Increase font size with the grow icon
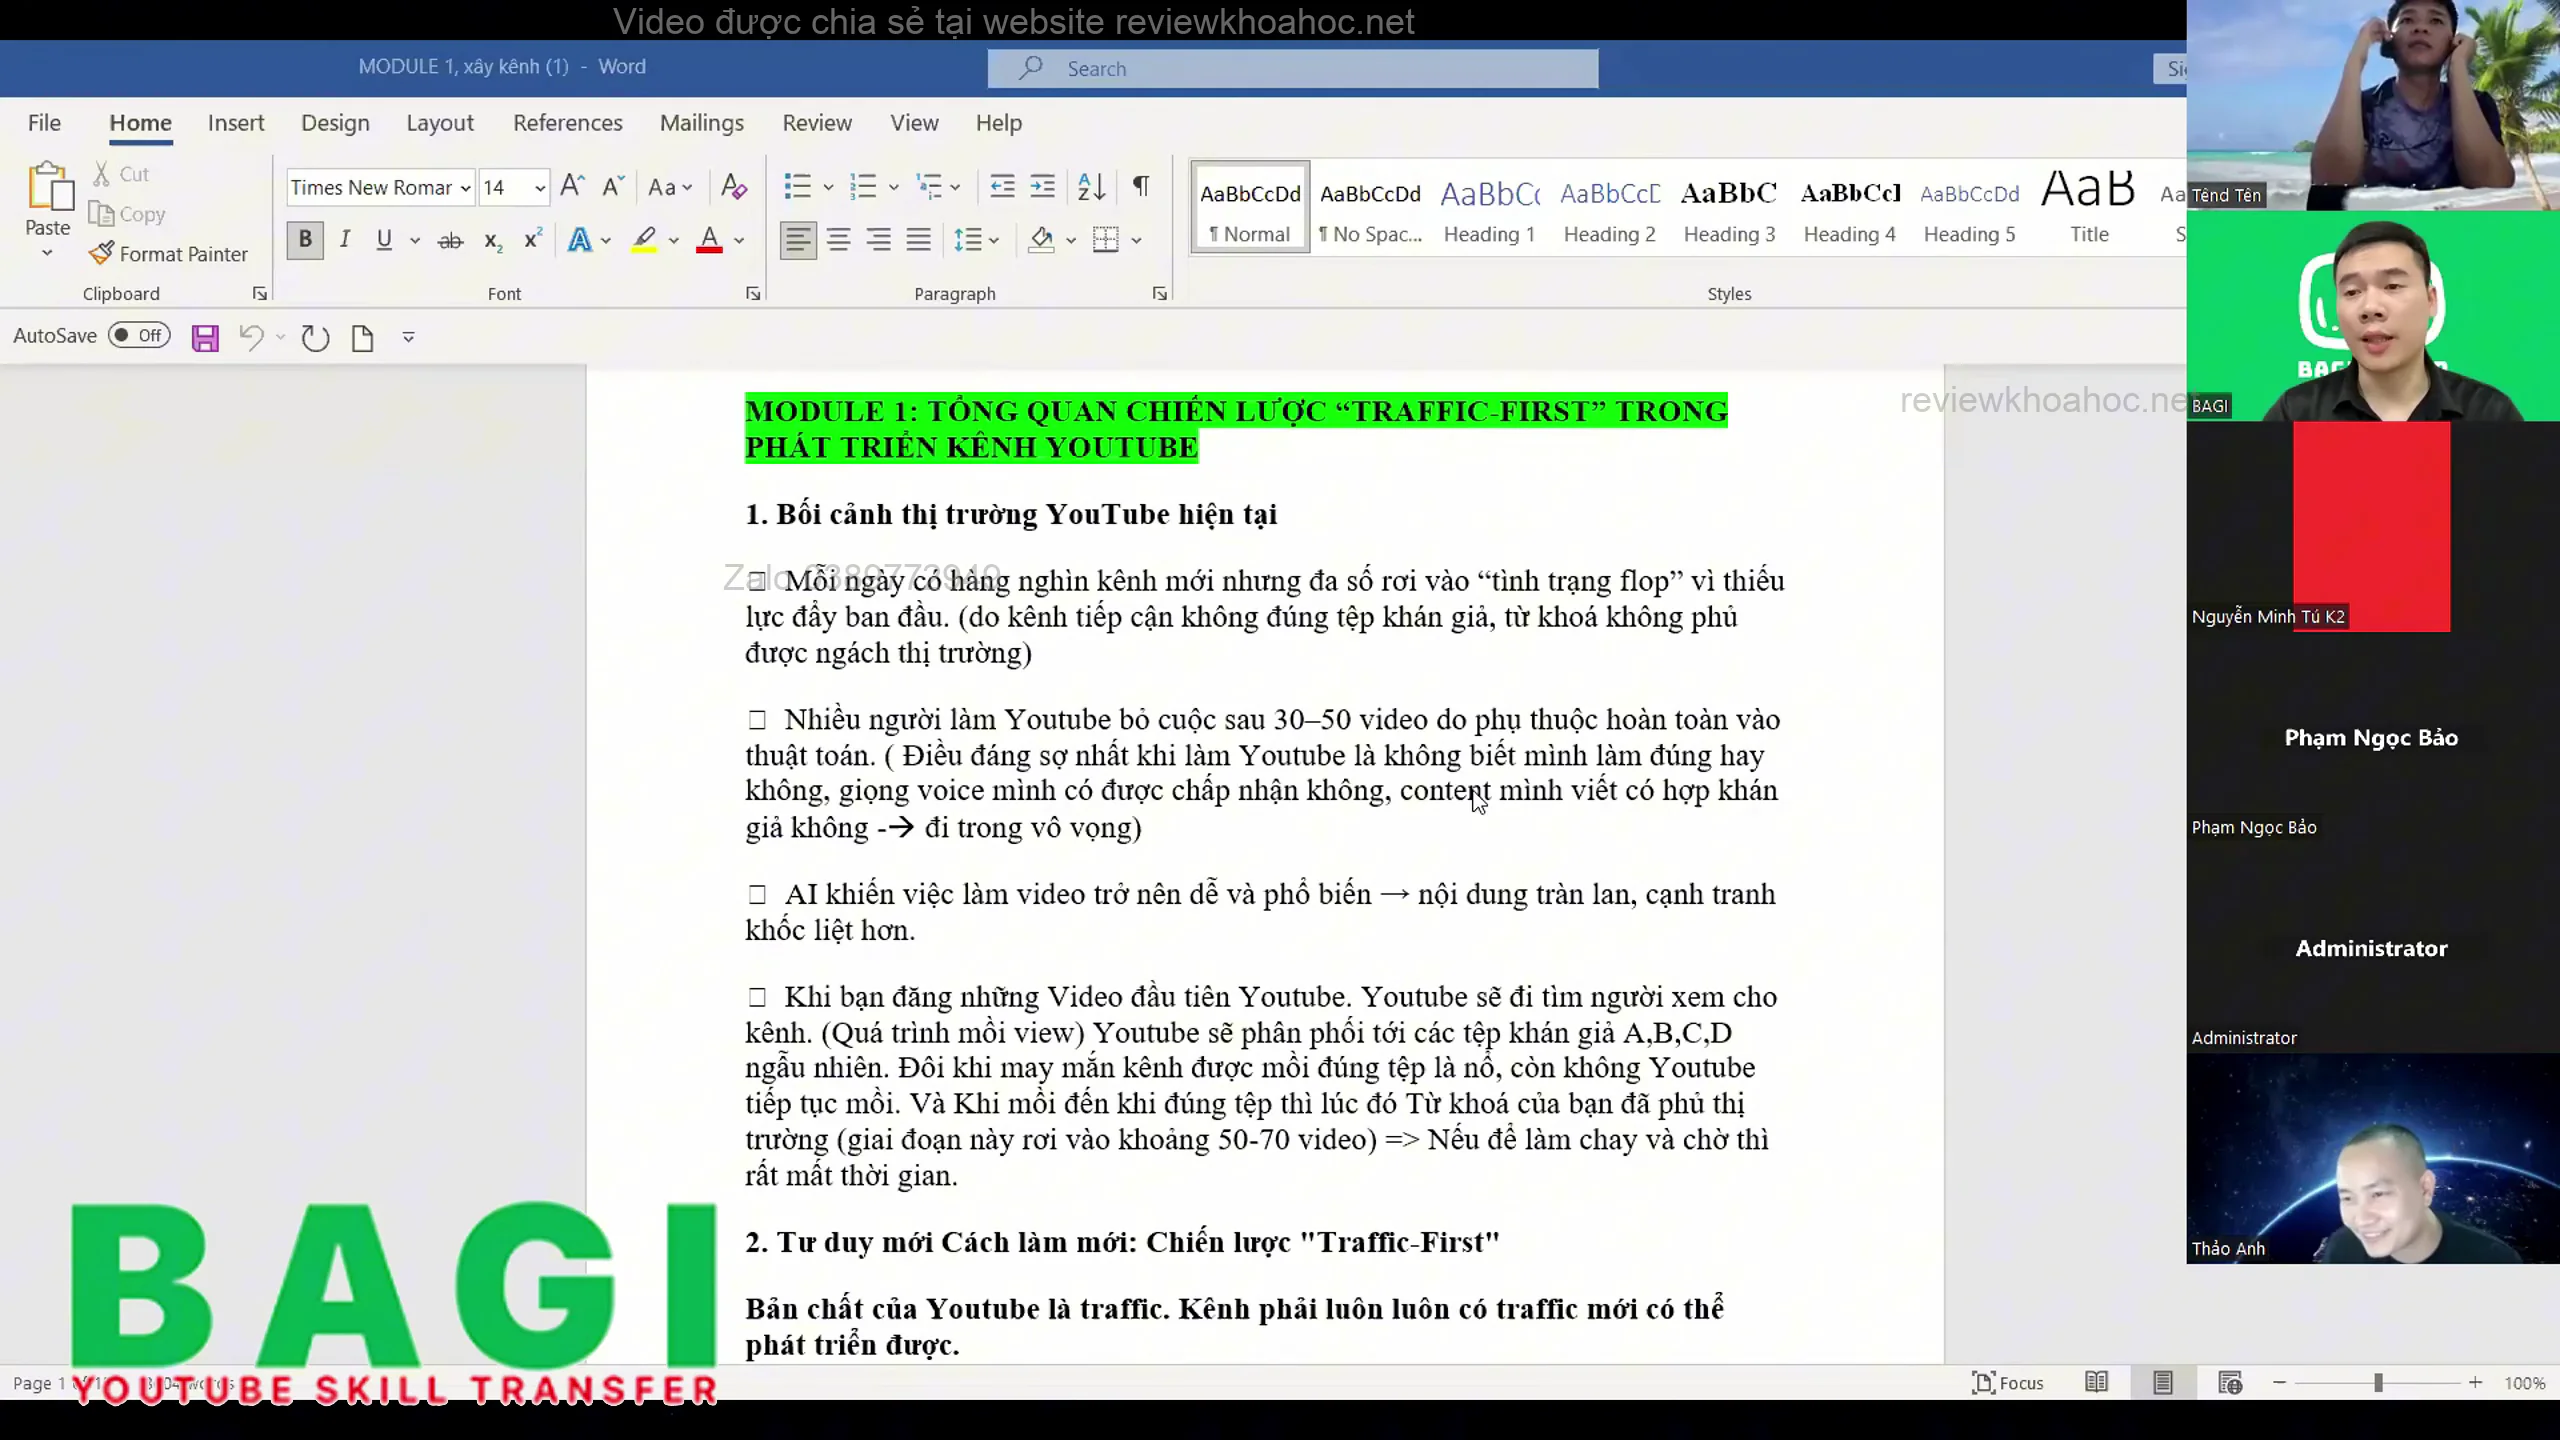Viewport: 2560px width, 1440px height. (572, 186)
